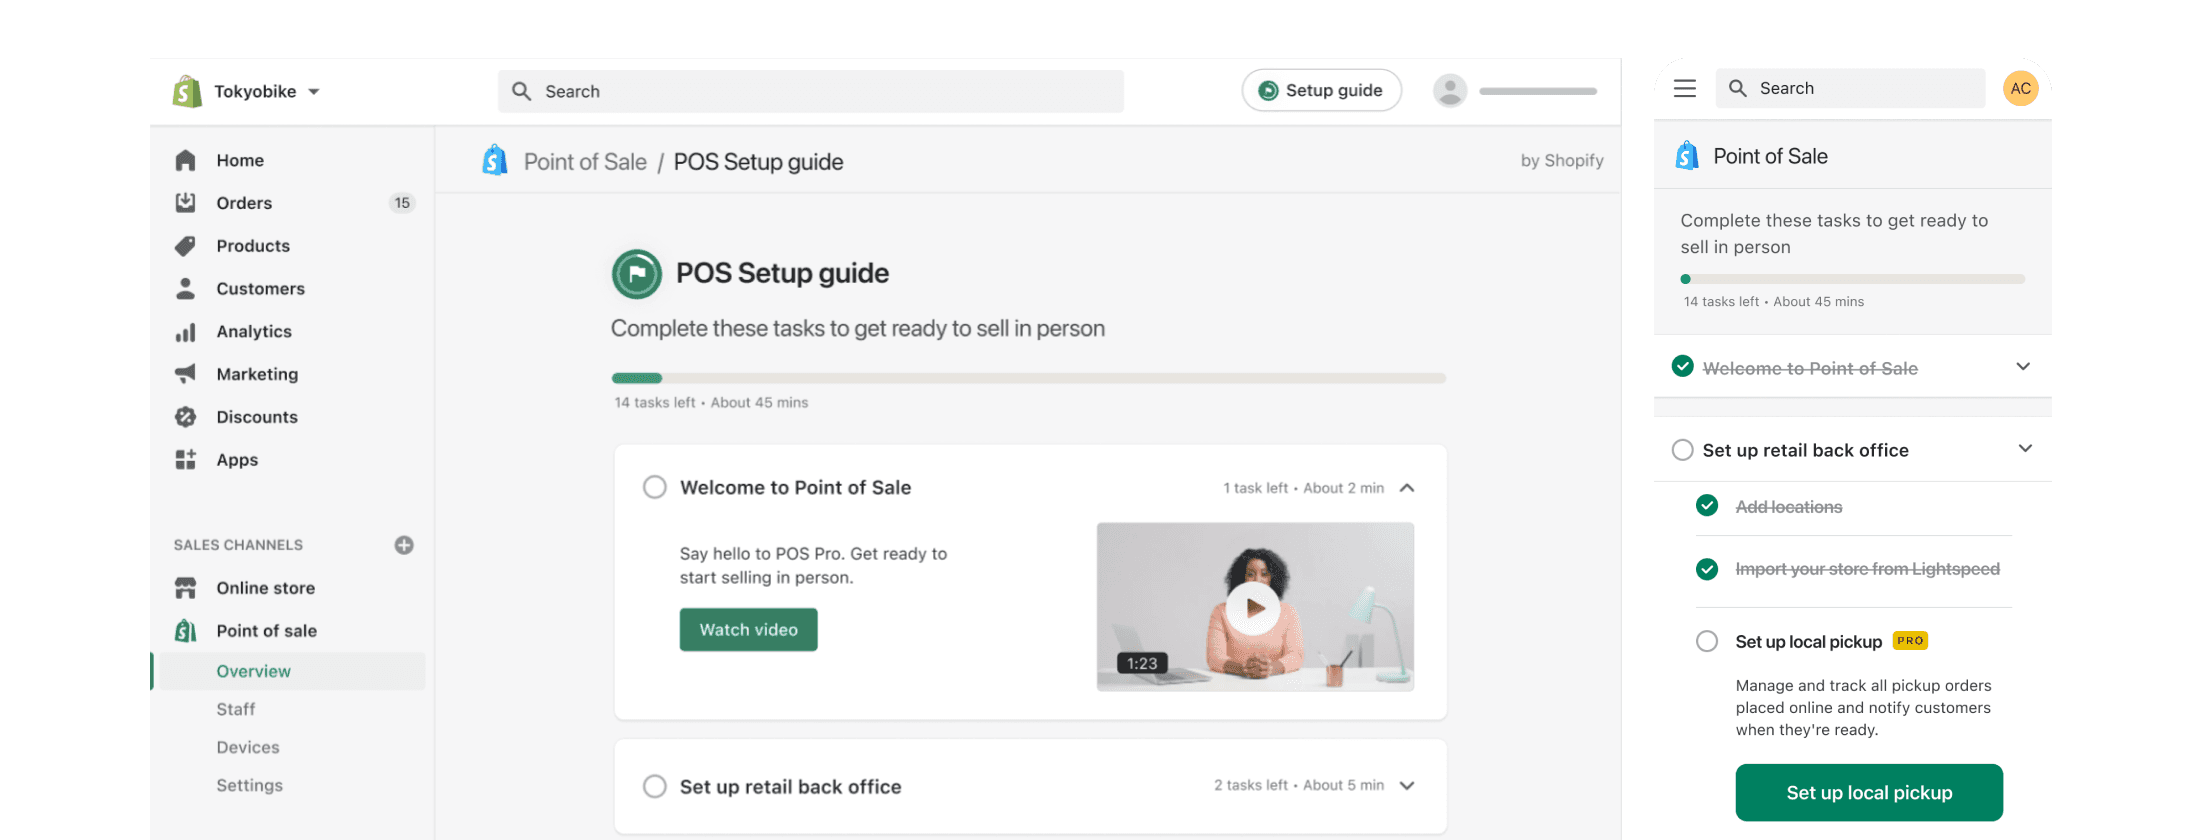Click the Home house icon in sidebar

pyautogui.click(x=185, y=160)
